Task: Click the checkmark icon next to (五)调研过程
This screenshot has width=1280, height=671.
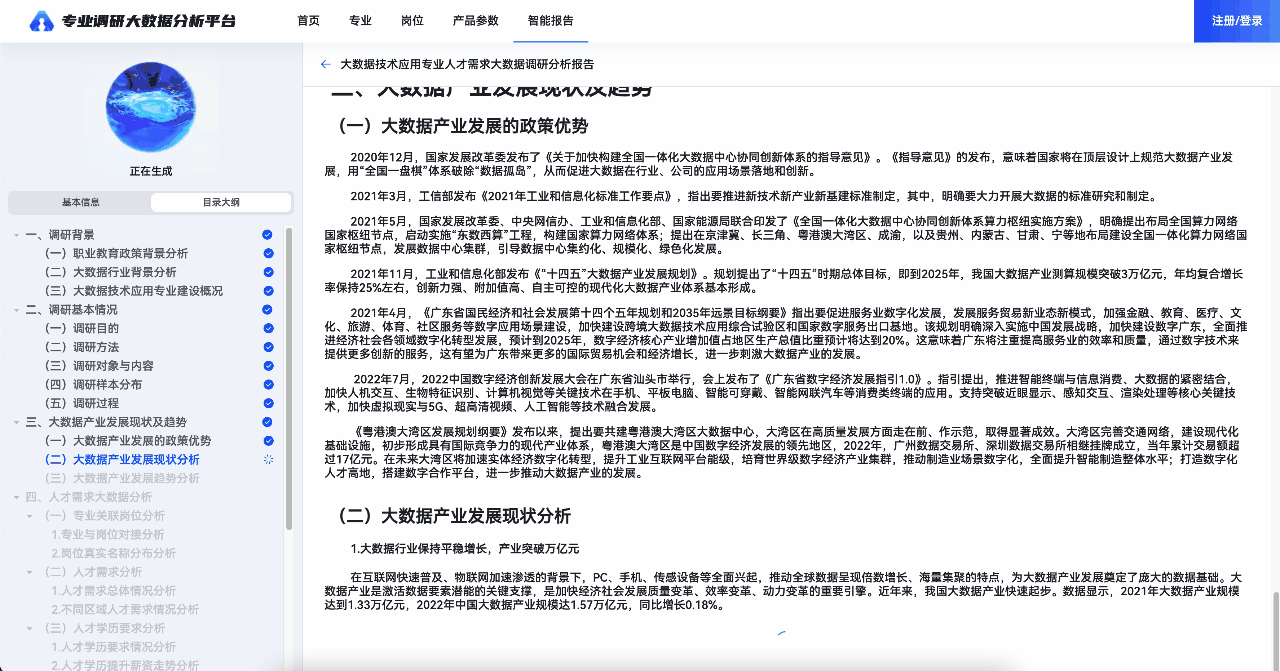Action: pyautogui.click(x=267, y=403)
